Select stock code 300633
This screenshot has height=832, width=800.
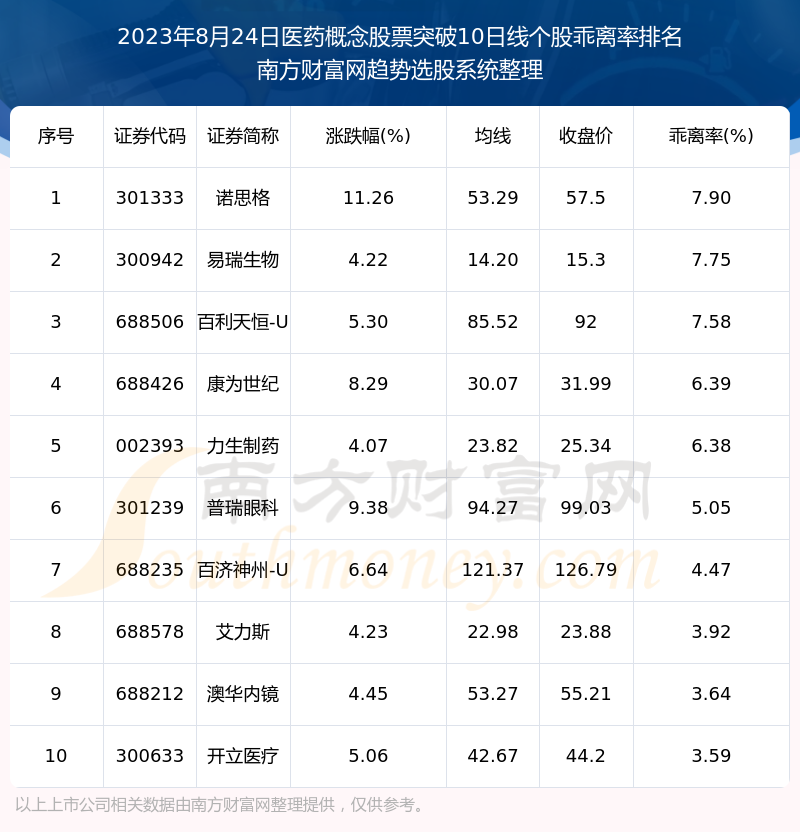(x=150, y=757)
